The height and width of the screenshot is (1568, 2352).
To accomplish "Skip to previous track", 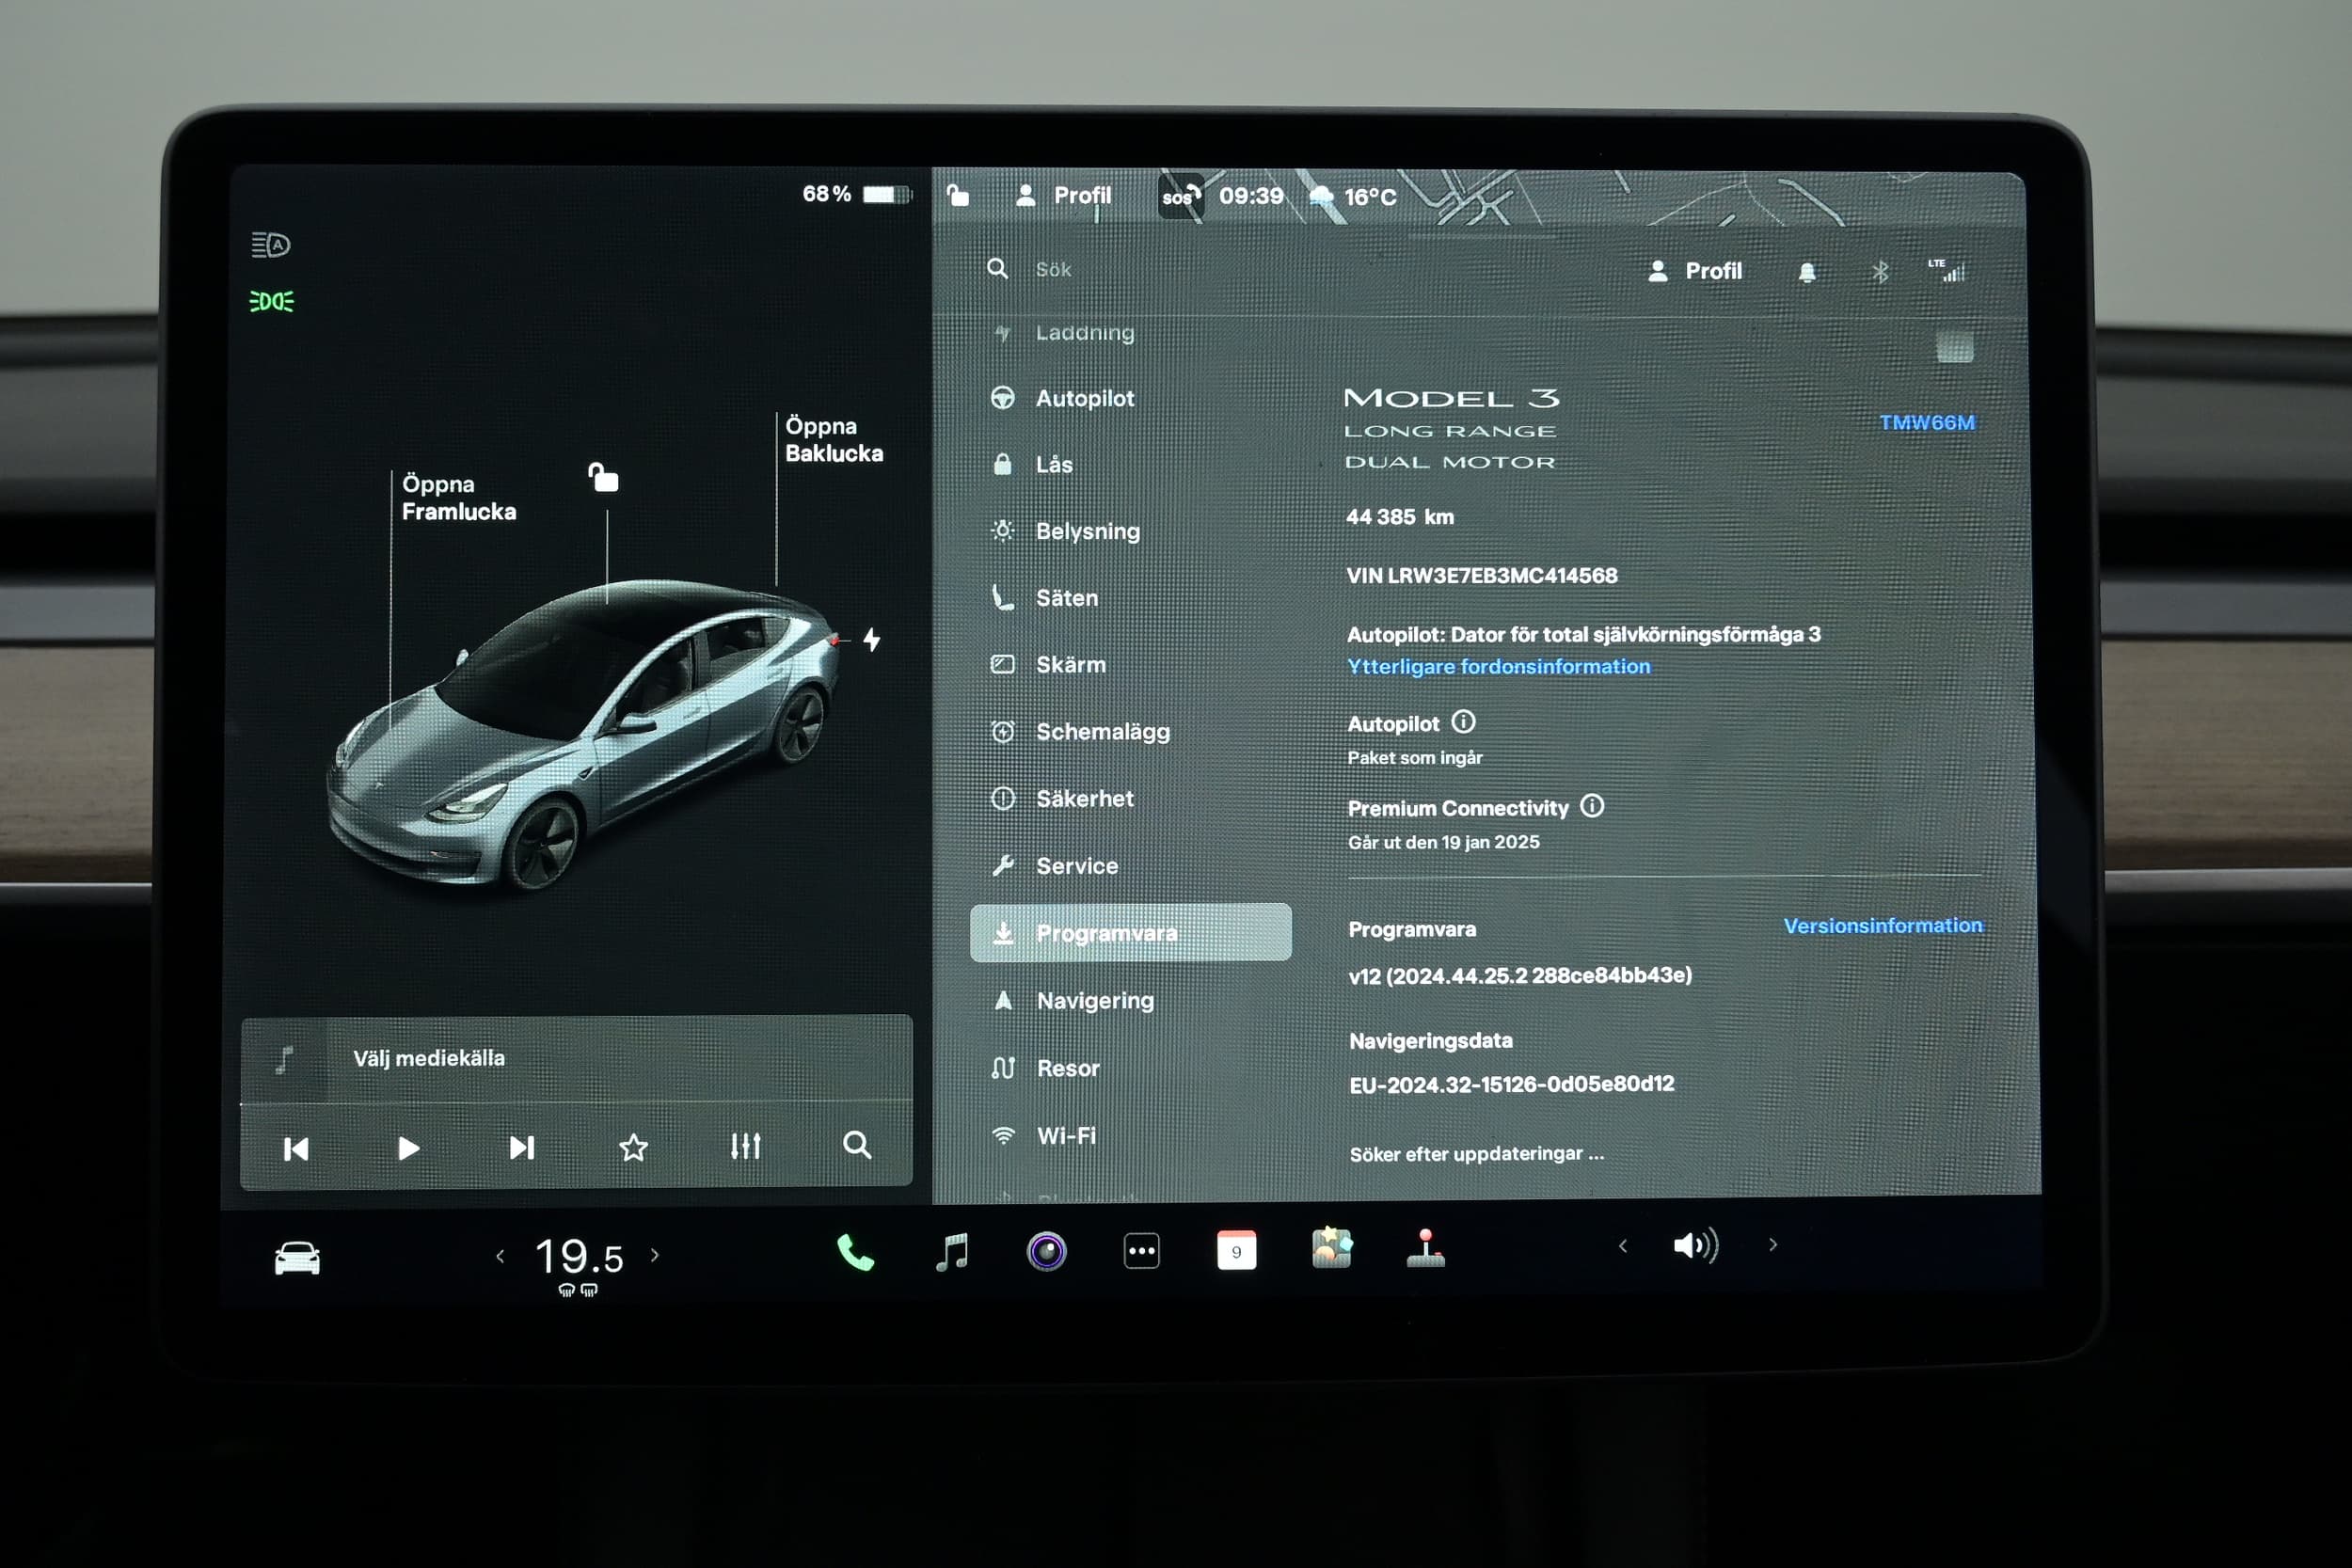I will tap(296, 1149).
